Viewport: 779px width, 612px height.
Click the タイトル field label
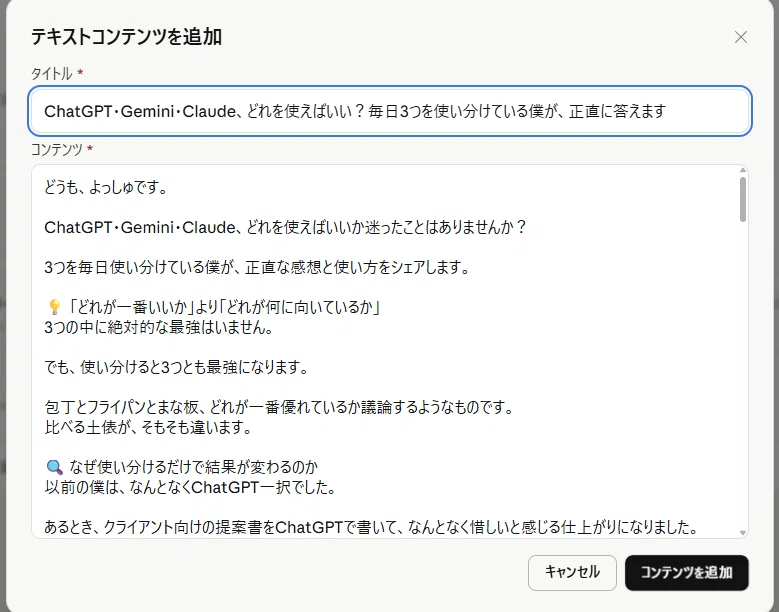click(x=52, y=74)
